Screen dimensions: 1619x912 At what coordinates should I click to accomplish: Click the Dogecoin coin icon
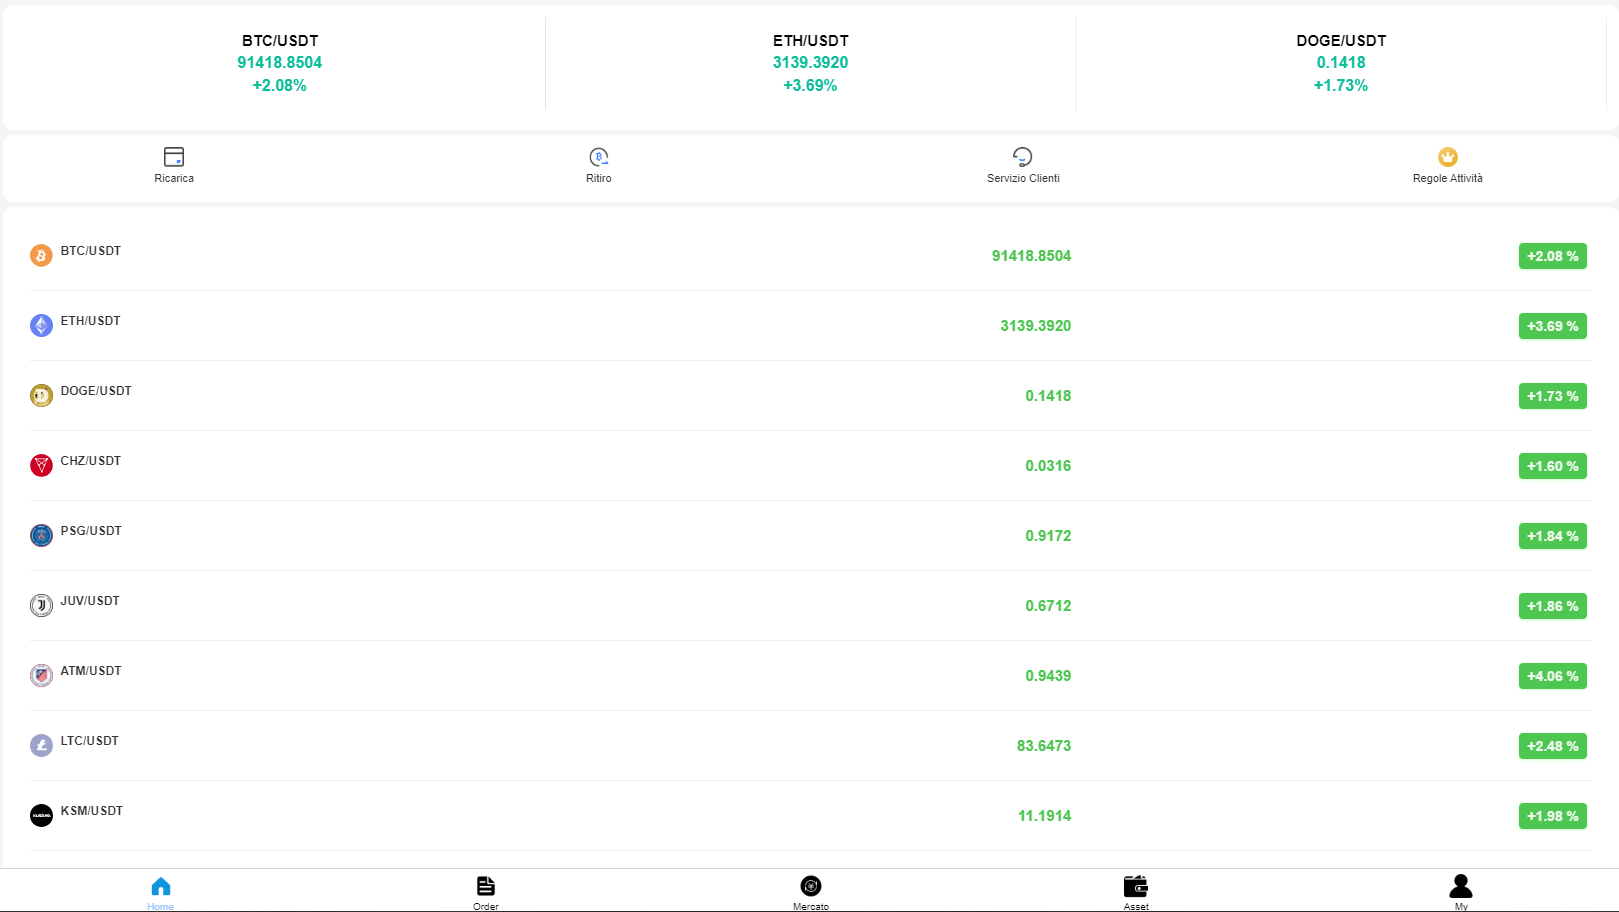pyautogui.click(x=41, y=396)
